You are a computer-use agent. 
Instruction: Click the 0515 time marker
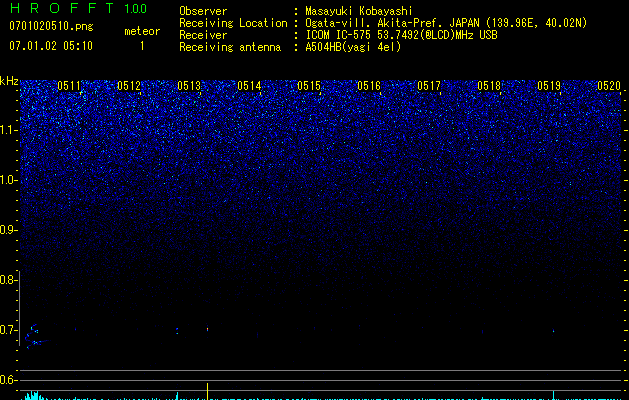tap(309, 86)
